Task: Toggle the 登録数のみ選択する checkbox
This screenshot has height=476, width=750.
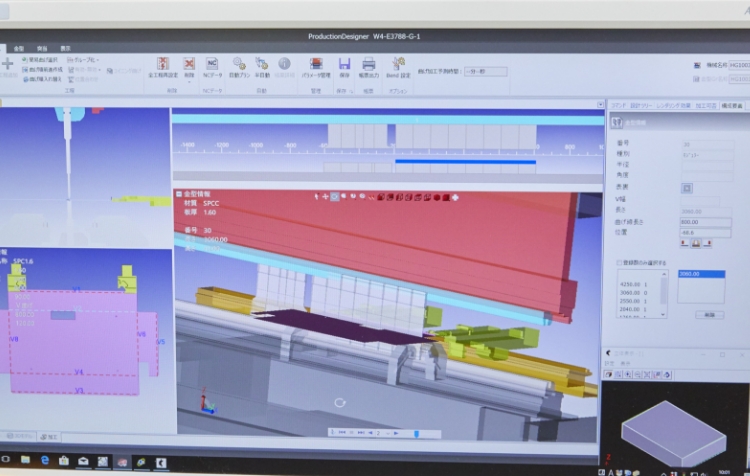Action: (618, 263)
